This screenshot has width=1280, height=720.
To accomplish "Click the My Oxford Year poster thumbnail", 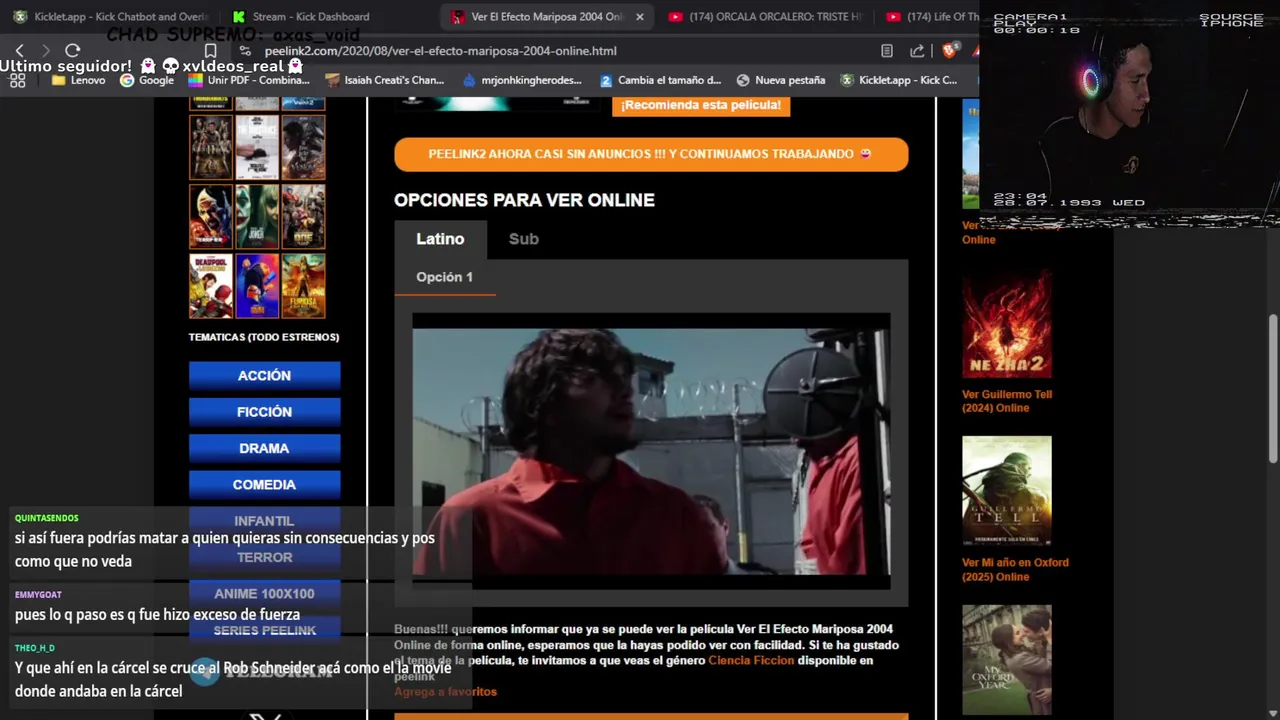I will (x=1006, y=660).
